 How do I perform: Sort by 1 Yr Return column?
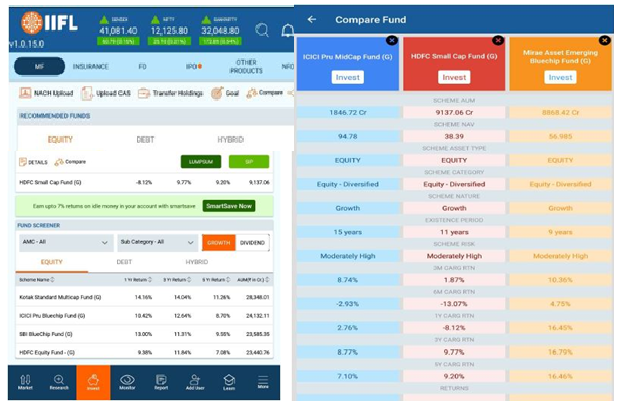[138, 280]
